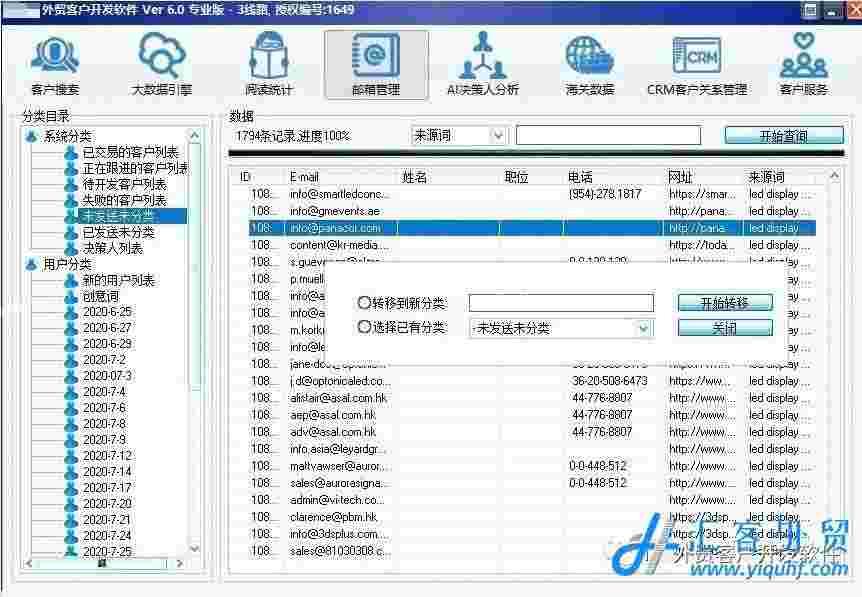
Task: Select 已发送未分类 tree item
Action: 118,233
